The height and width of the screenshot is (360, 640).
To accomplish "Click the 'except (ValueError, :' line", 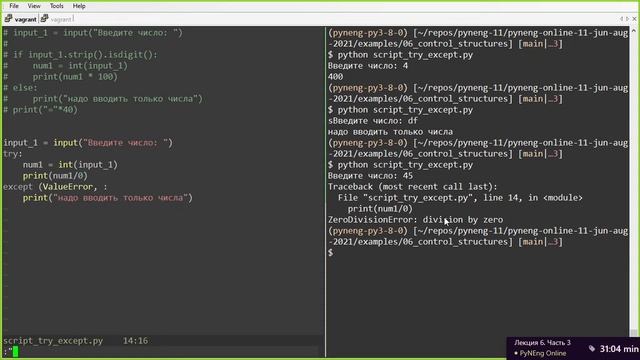I will (55, 187).
